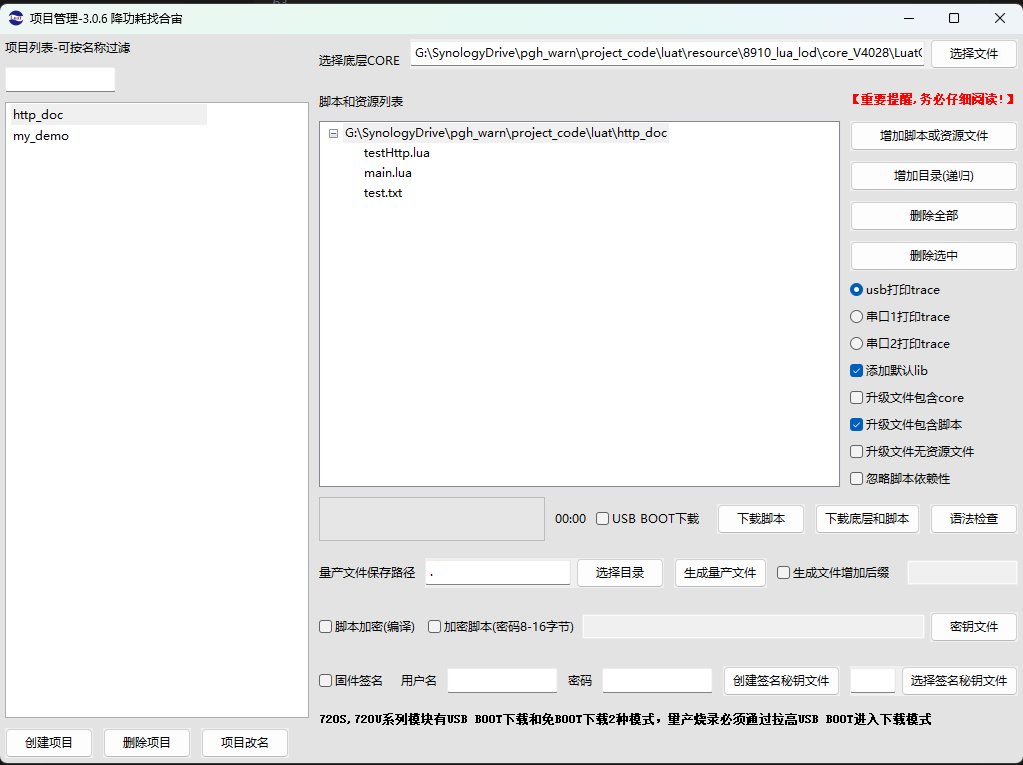The width and height of the screenshot is (1023, 765).
Task: Click the project name filter field
Action: (x=60, y=80)
